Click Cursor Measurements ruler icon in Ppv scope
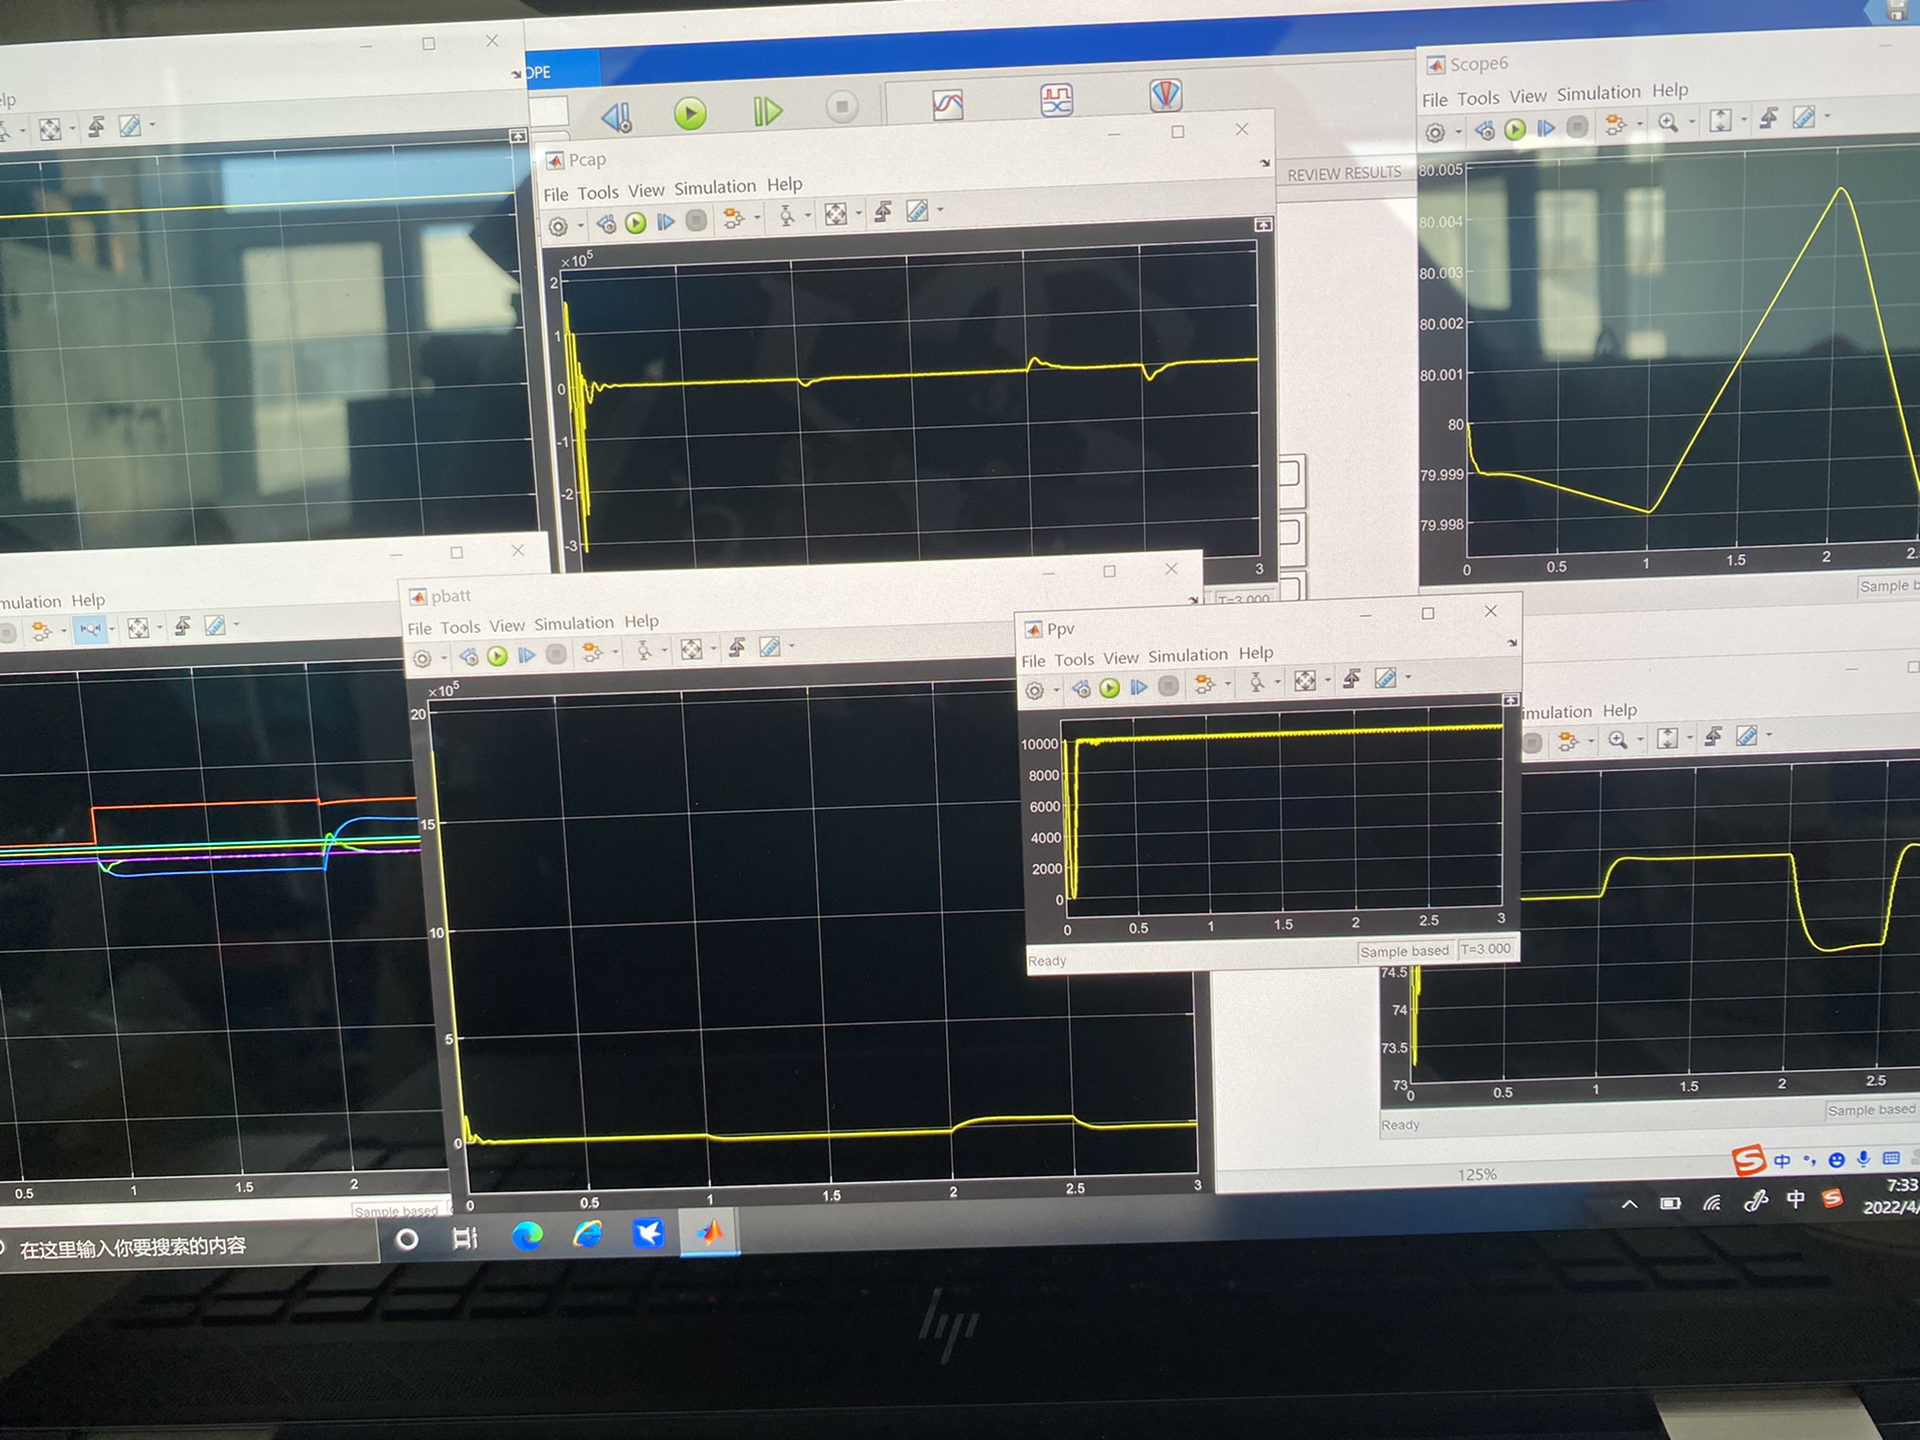The height and width of the screenshot is (1440, 1920). (x=1385, y=679)
